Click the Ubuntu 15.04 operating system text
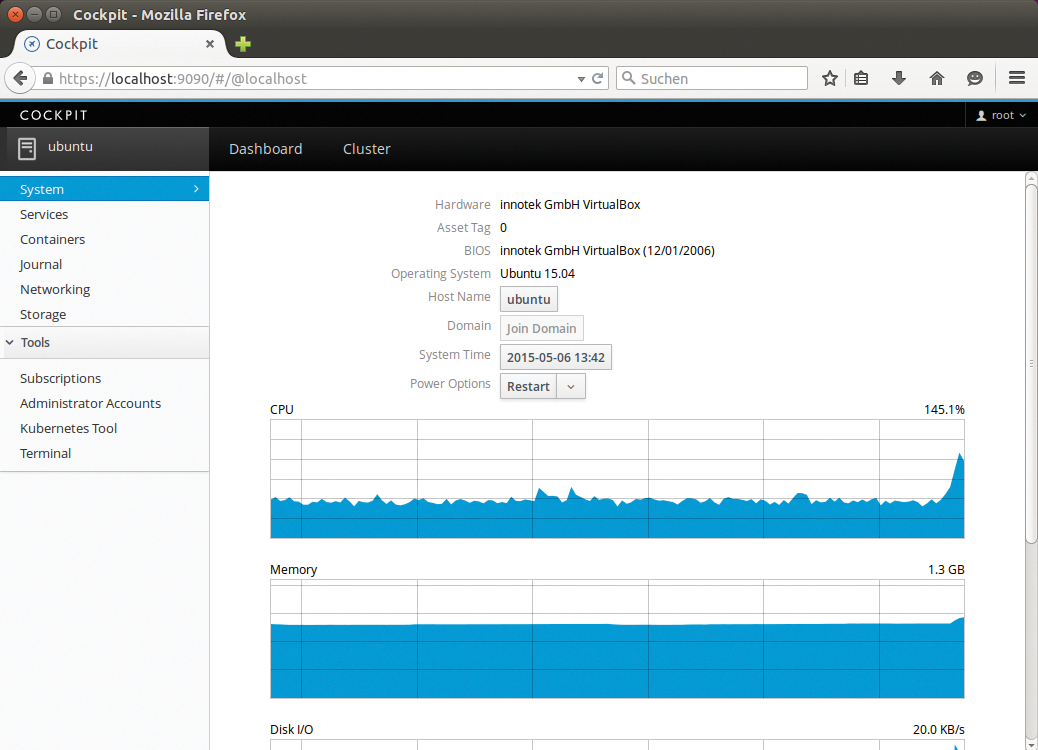 point(537,273)
